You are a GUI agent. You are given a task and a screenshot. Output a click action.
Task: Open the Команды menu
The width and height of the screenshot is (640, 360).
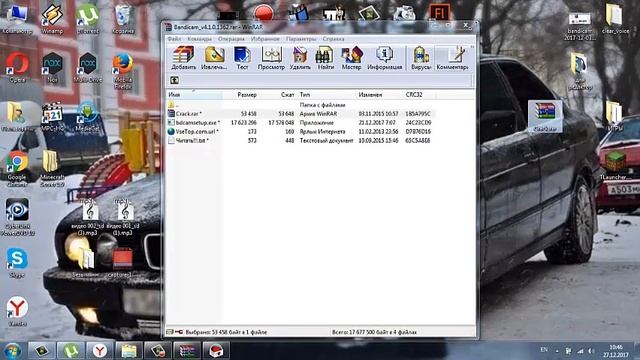[x=199, y=39]
